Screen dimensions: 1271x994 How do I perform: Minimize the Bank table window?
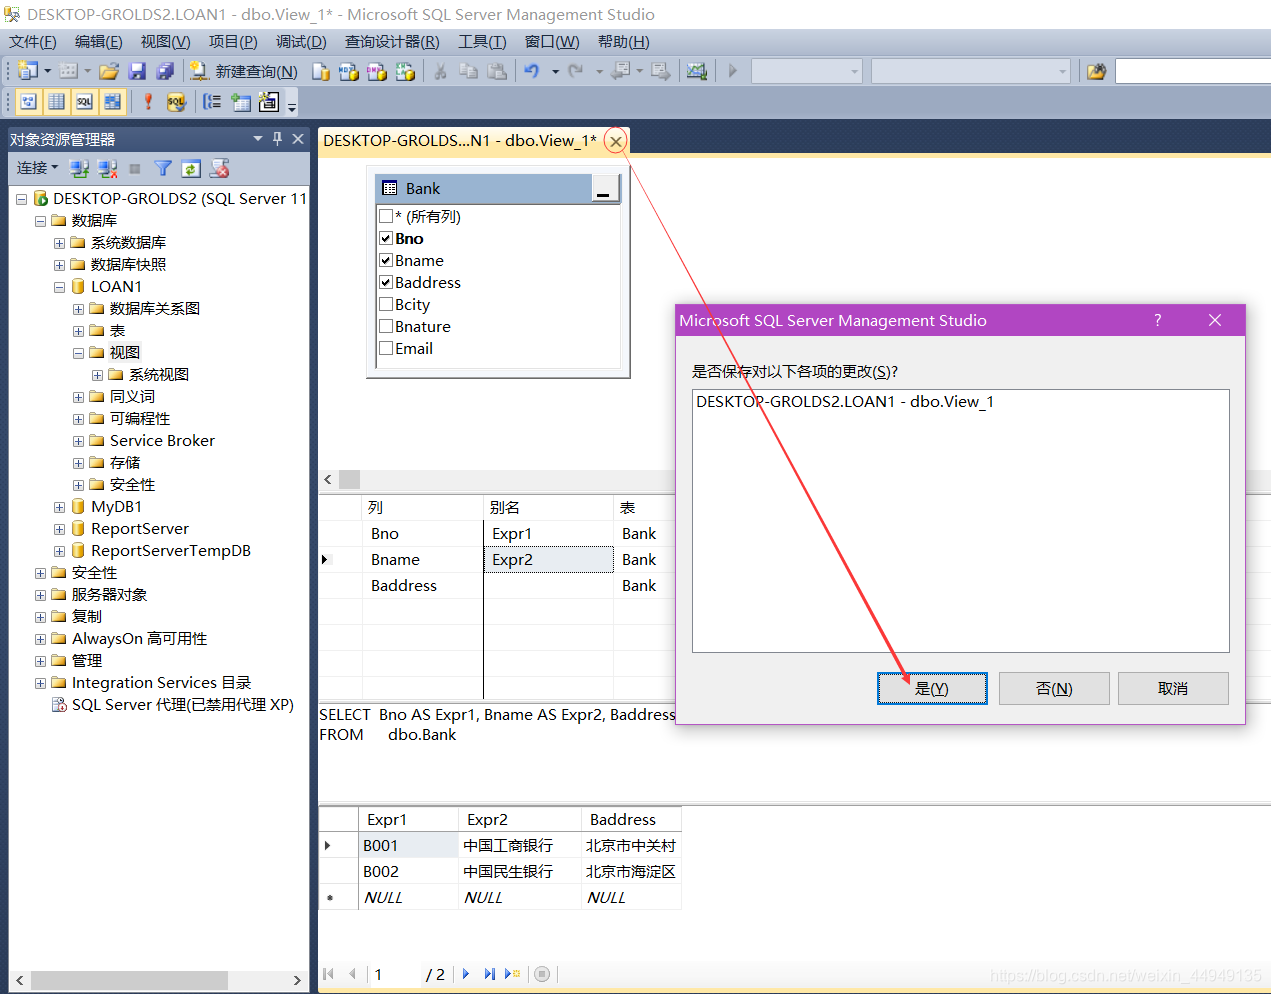[x=604, y=188]
